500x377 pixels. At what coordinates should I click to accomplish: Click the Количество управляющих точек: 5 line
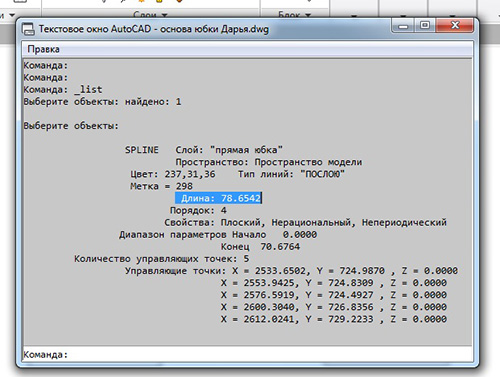click(x=161, y=259)
